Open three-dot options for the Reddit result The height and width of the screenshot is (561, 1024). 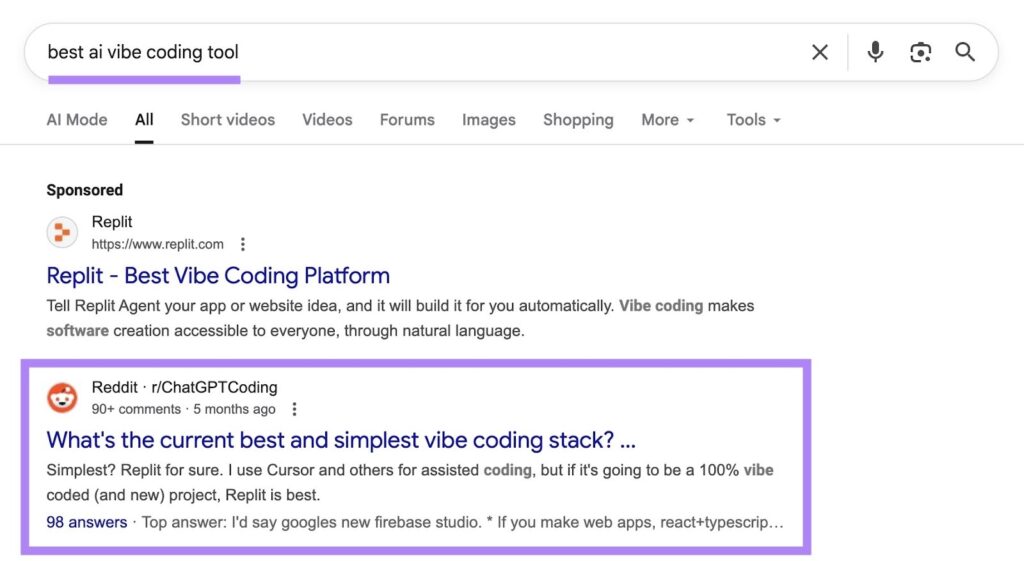point(294,409)
